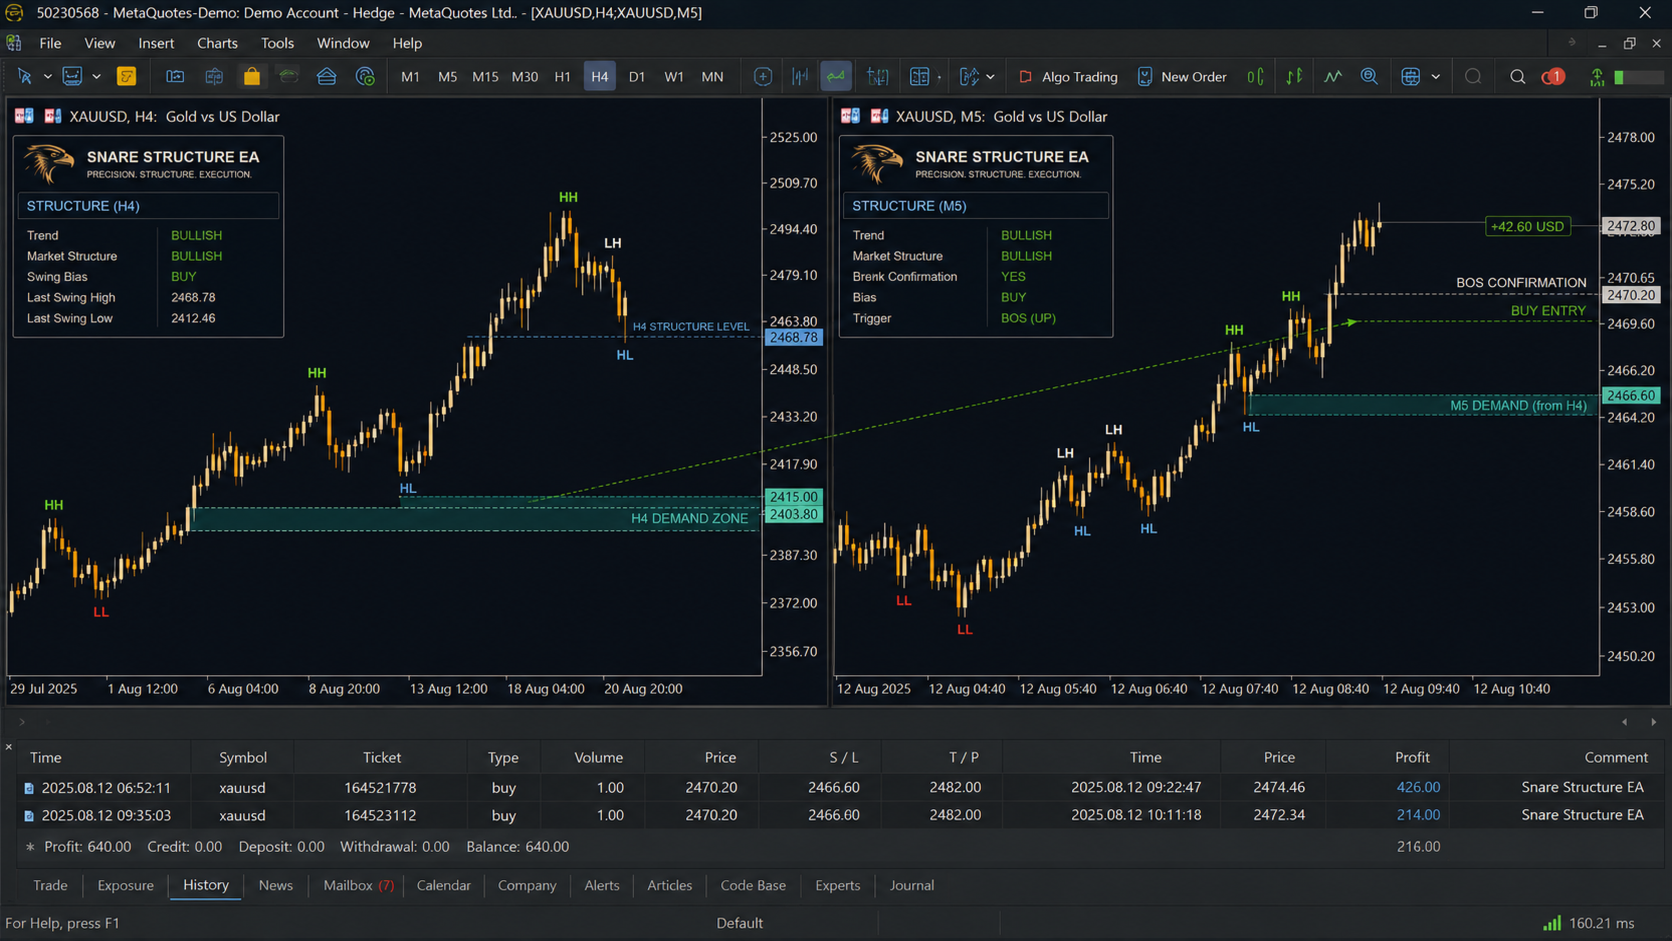Open the Charts menu
This screenshot has height=941, width=1672.
(217, 43)
